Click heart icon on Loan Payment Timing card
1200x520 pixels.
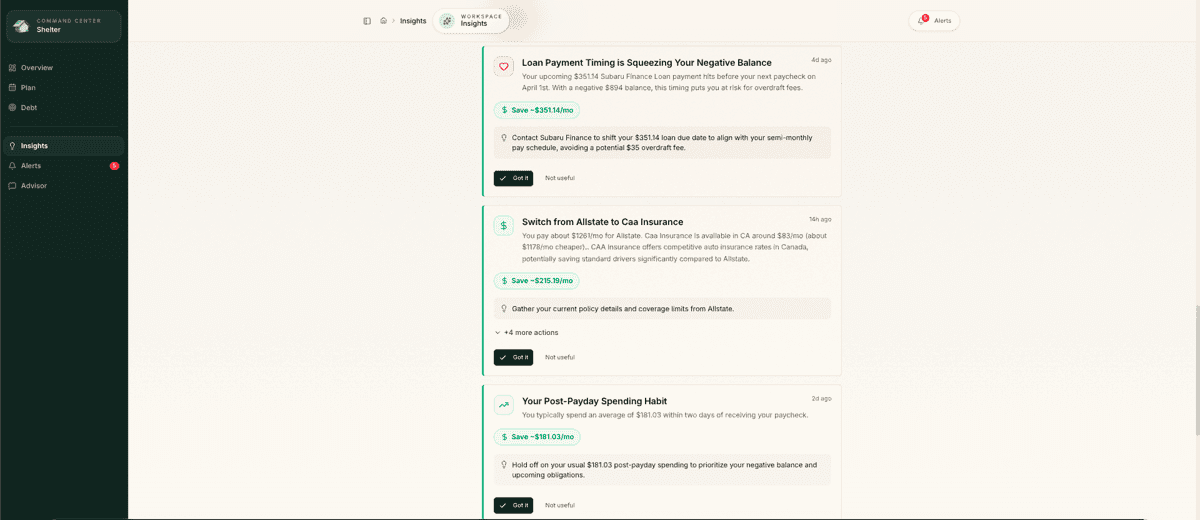pos(504,66)
